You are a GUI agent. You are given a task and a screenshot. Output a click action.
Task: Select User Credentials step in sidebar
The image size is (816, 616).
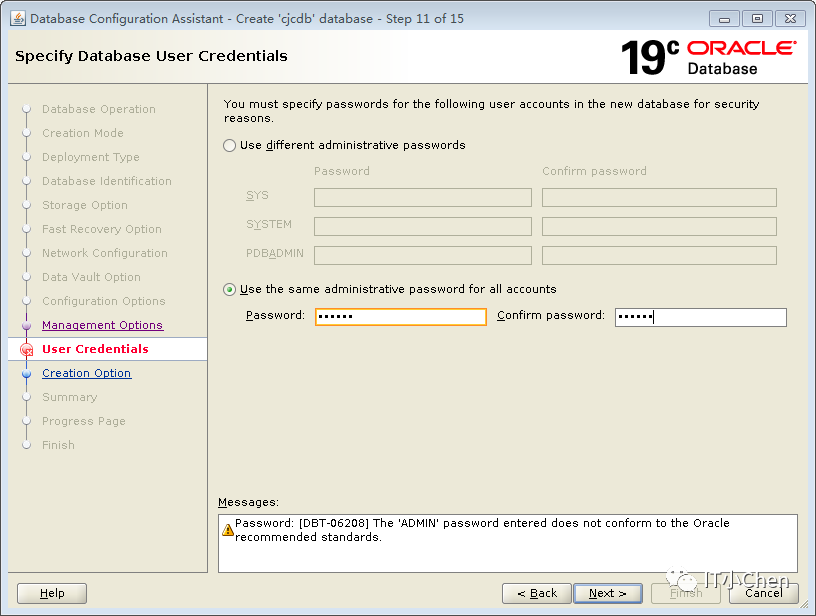pyautogui.click(x=95, y=349)
